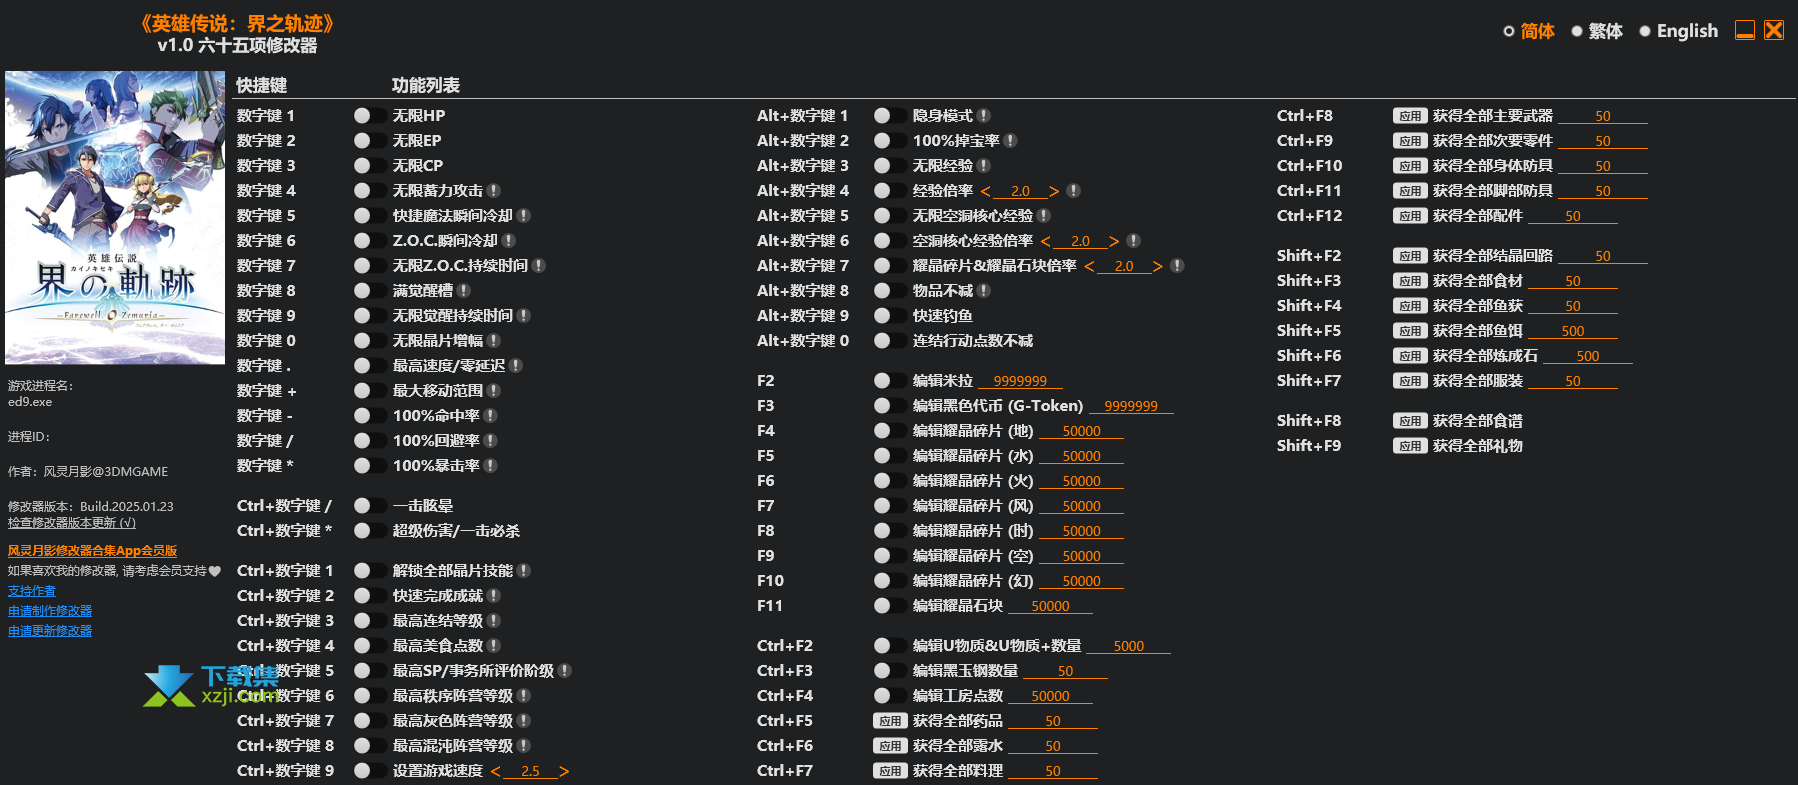The height and width of the screenshot is (785, 1798).
Task: Click info icon beside Z.O.C.瞬间冷却
Action: click(509, 240)
